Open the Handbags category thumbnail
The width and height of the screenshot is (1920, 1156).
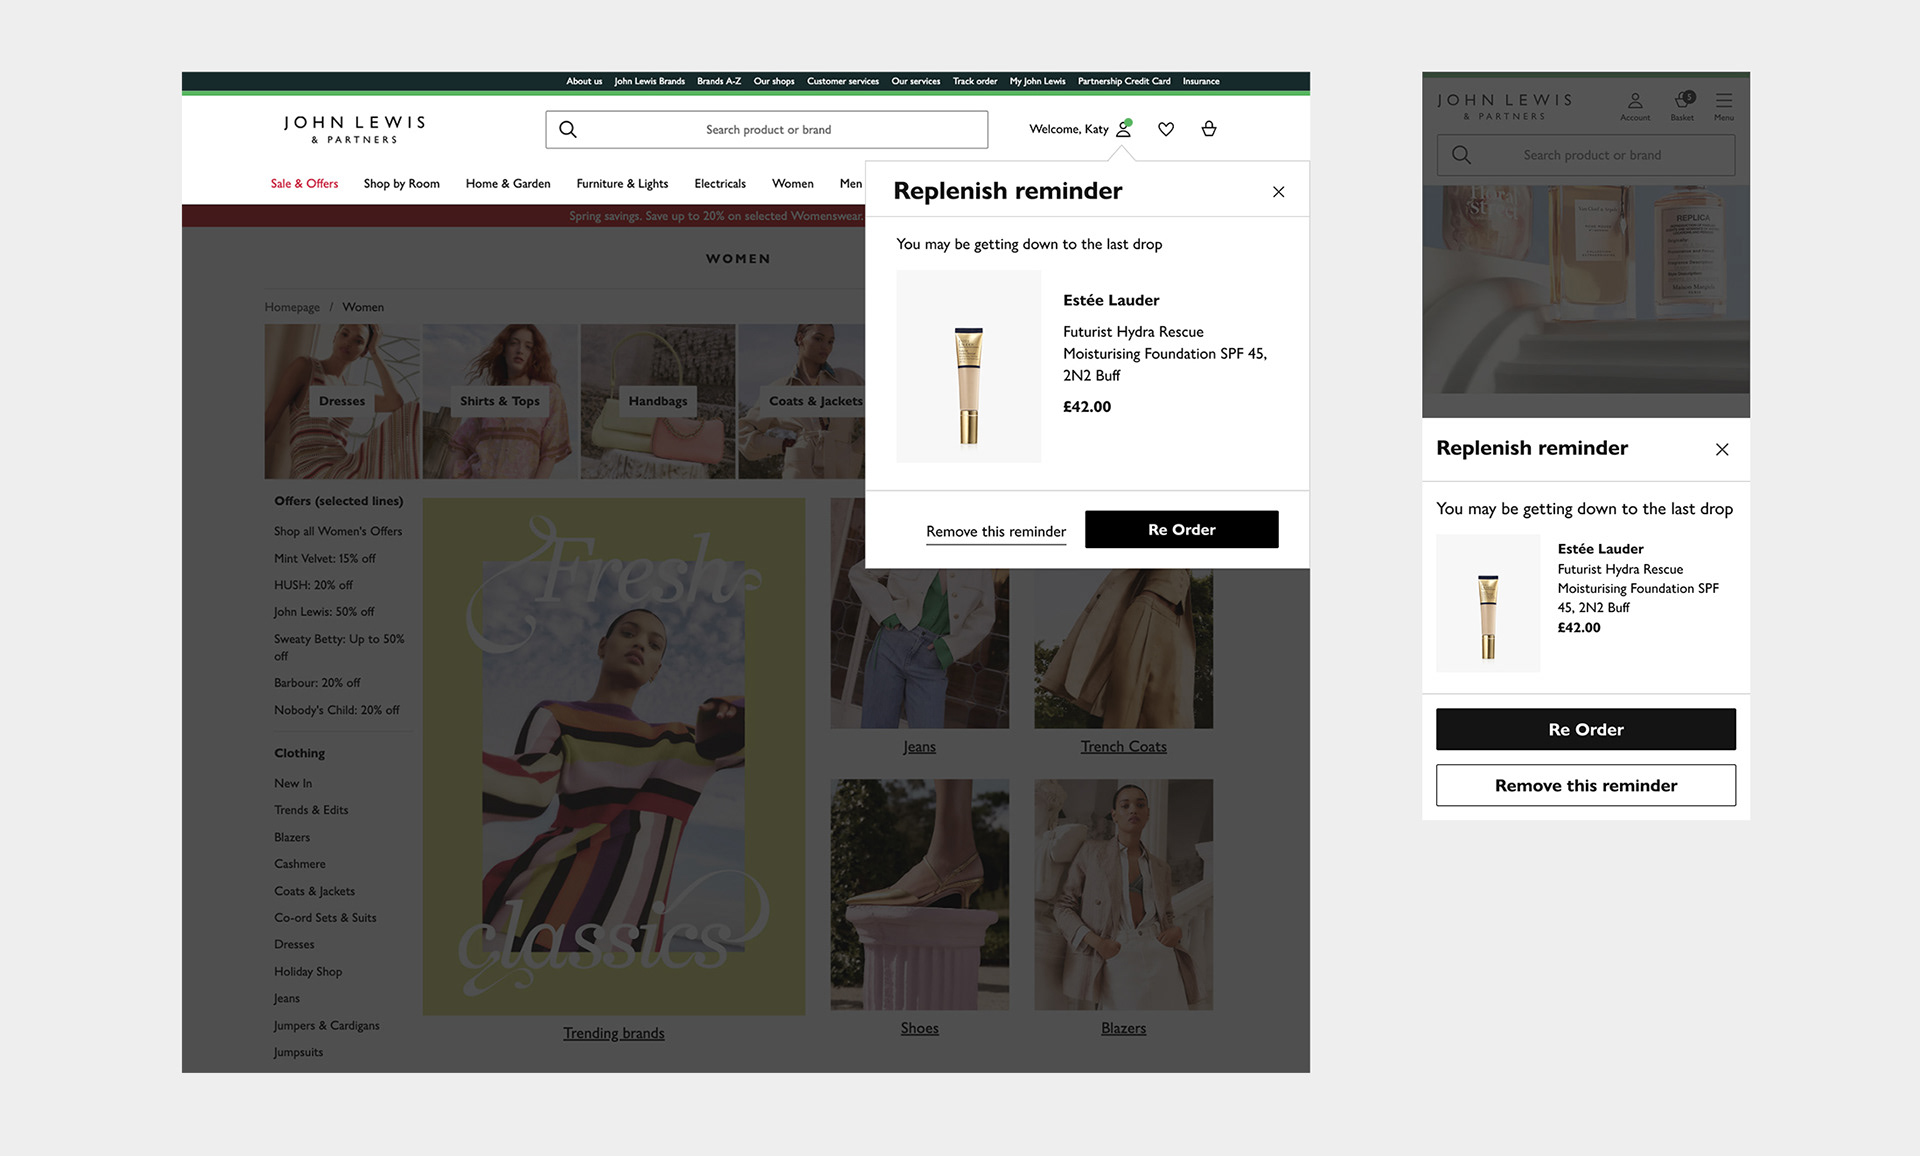[x=658, y=401]
